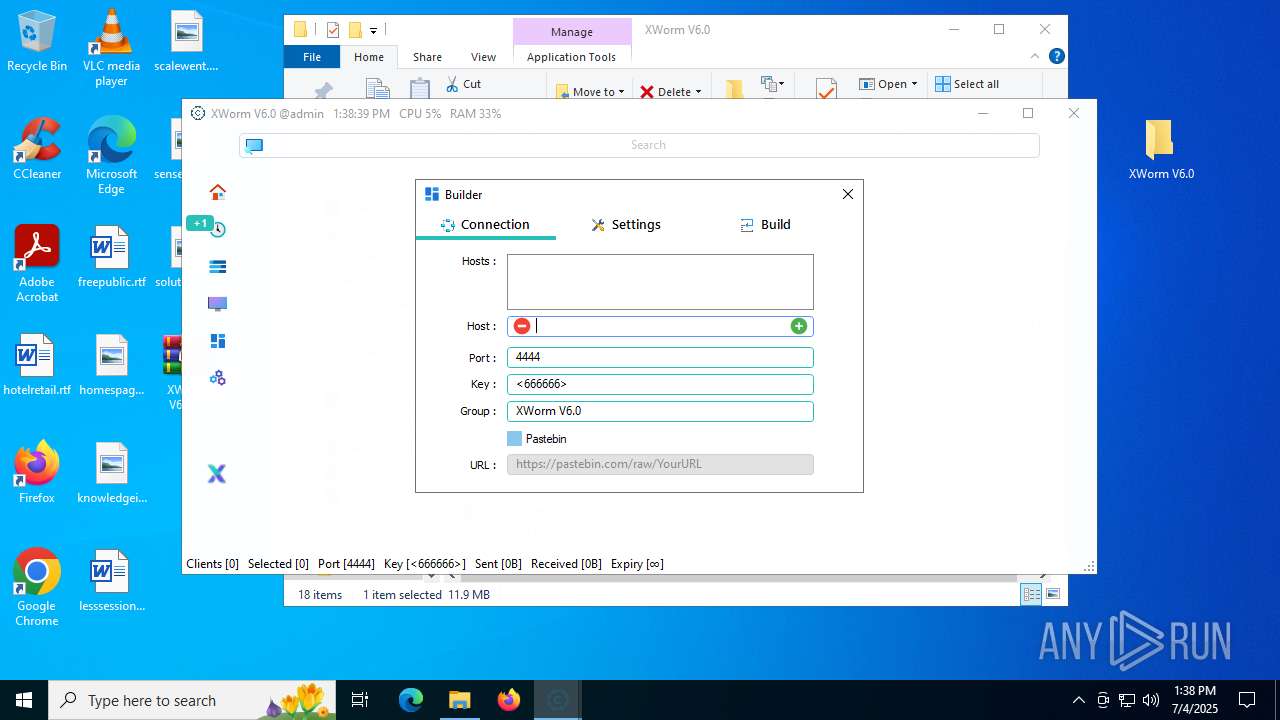Click taskbar search box
The width and height of the screenshot is (1280, 720).
(x=193, y=700)
